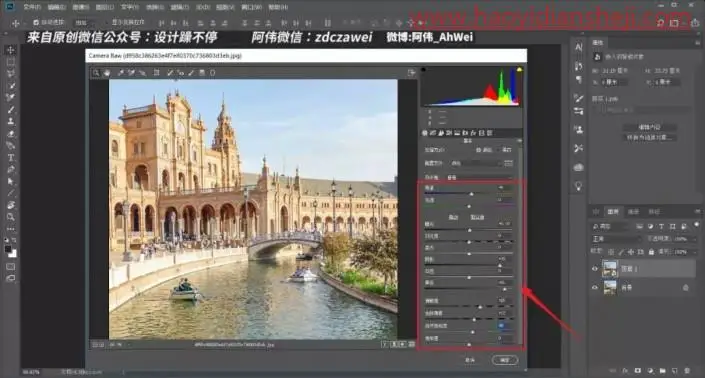Open the Edit menu
This screenshot has height=378, width=705.
pyautogui.click(x=56, y=7)
